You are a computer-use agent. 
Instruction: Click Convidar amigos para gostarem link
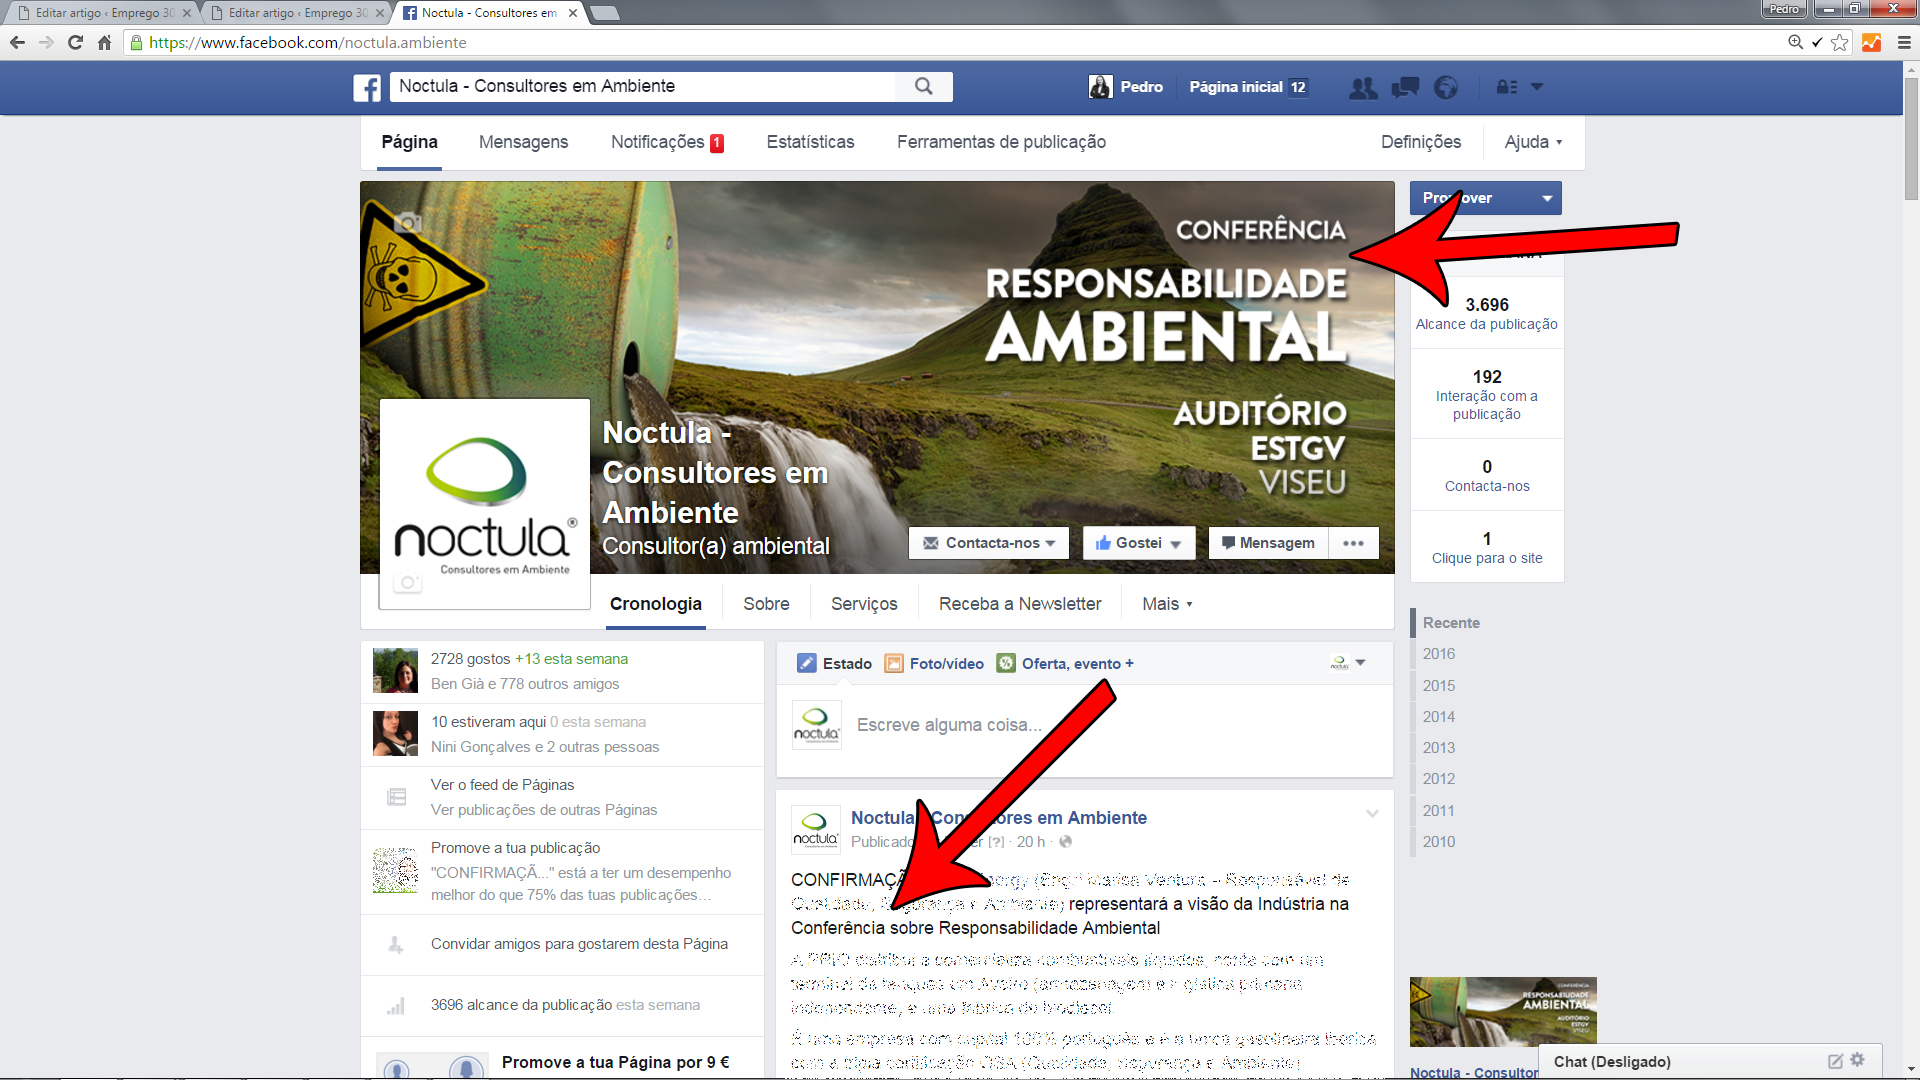pyautogui.click(x=579, y=944)
